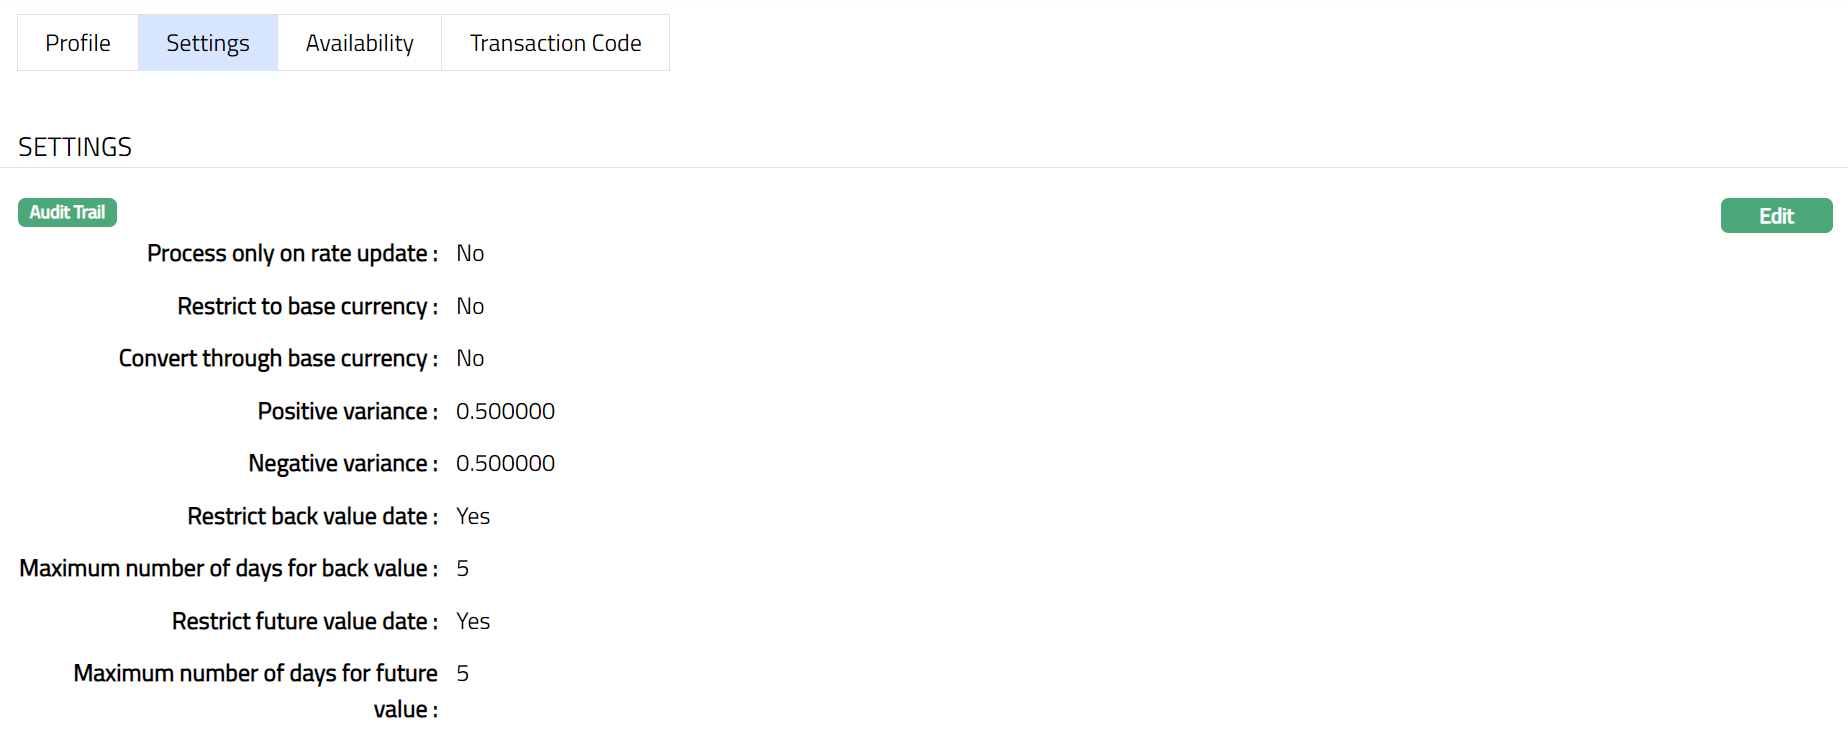Switch to the Availability tab
1848x737 pixels.
tap(359, 43)
